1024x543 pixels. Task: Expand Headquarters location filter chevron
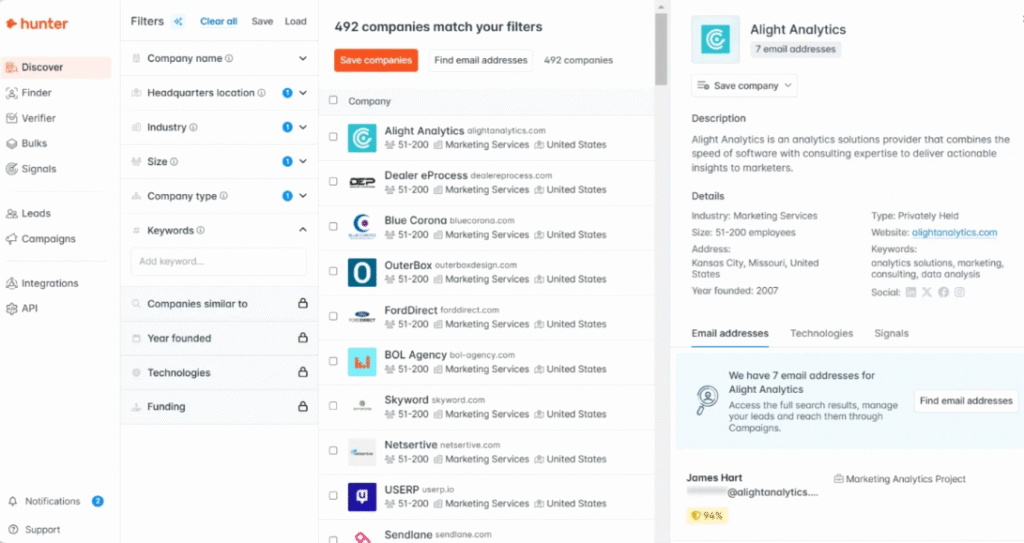pos(303,93)
